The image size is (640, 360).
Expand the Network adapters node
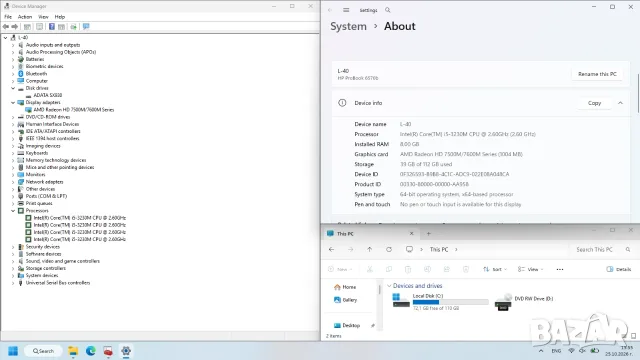[x=13, y=182]
